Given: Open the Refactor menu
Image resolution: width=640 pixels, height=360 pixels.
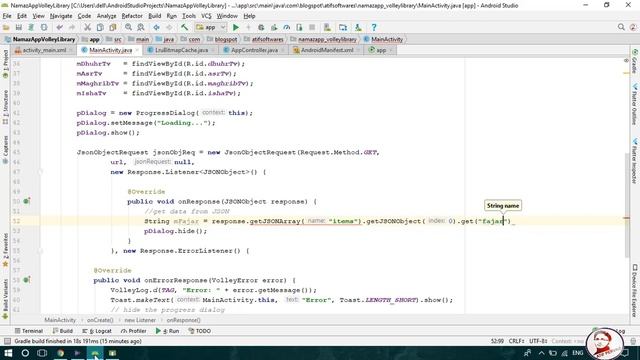Looking at the screenshot, I should point(132,16).
